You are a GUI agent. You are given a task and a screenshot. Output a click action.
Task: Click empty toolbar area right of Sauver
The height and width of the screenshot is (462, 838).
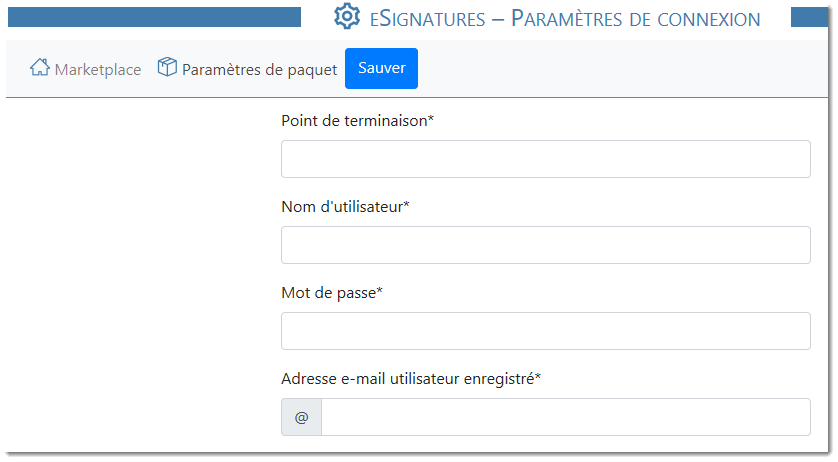point(620,69)
